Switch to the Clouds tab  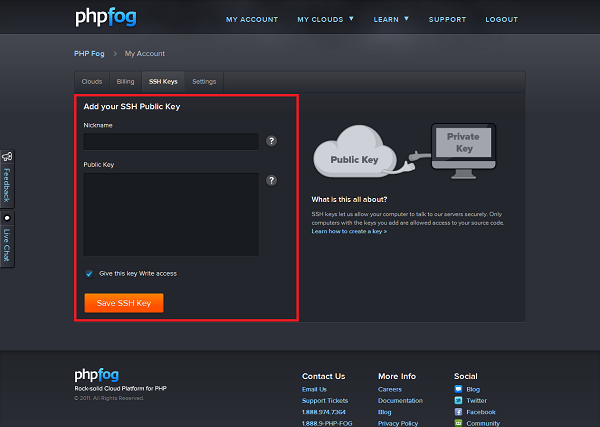(92, 81)
